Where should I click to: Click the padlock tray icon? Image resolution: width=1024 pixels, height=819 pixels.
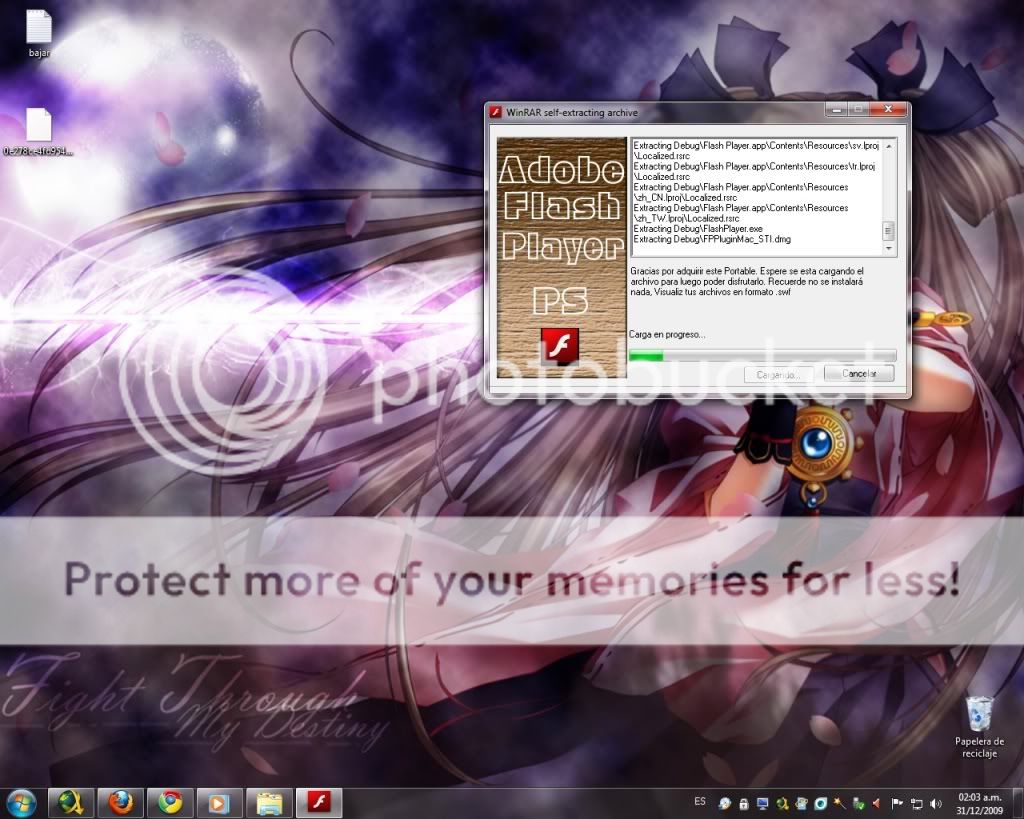point(744,803)
